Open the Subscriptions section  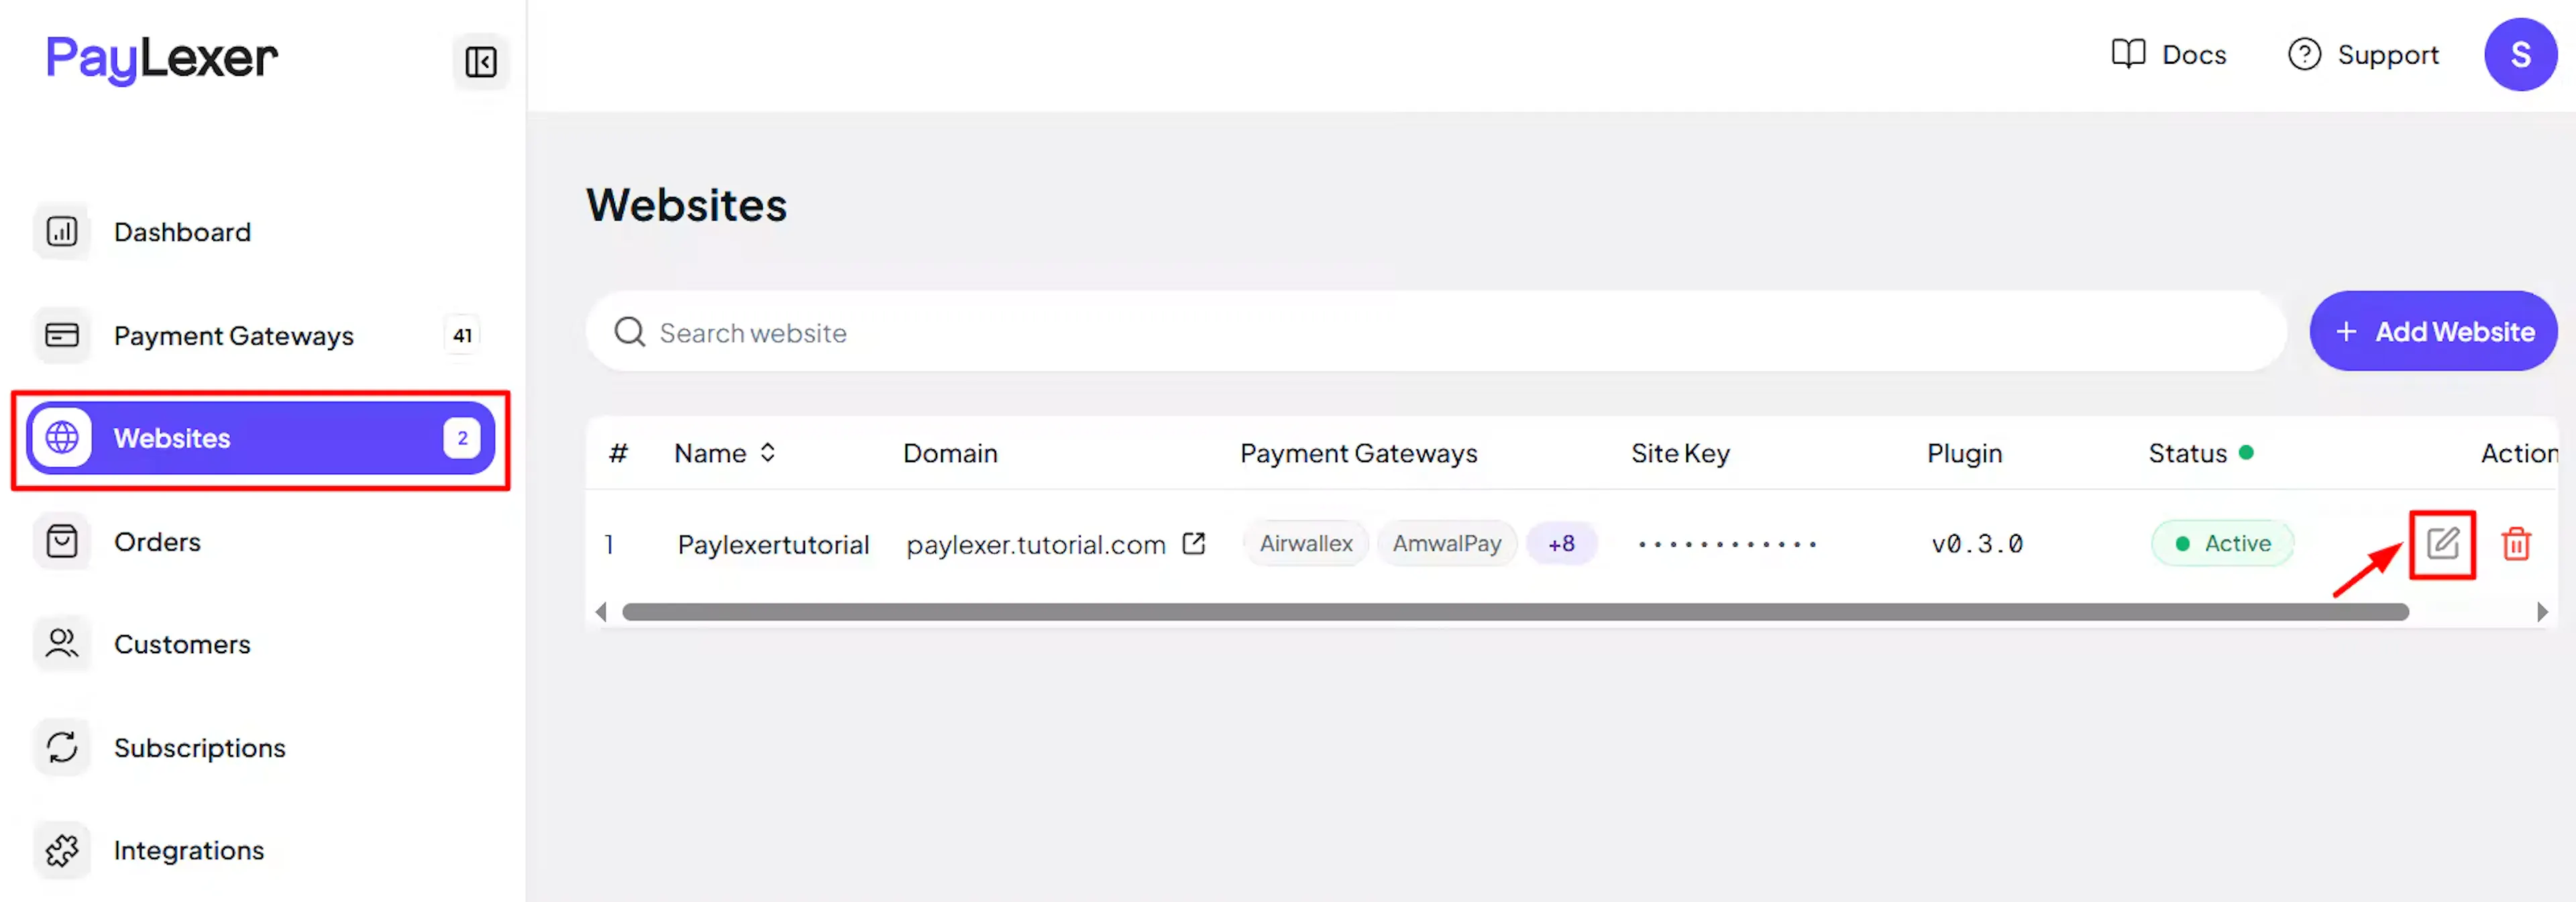click(x=260, y=747)
